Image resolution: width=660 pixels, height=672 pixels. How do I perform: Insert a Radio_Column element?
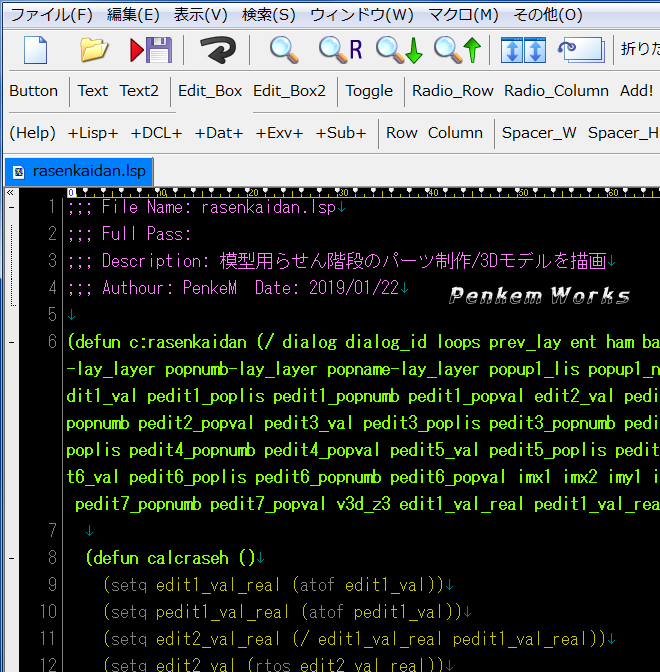pyautogui.click(x=556, y=91)
